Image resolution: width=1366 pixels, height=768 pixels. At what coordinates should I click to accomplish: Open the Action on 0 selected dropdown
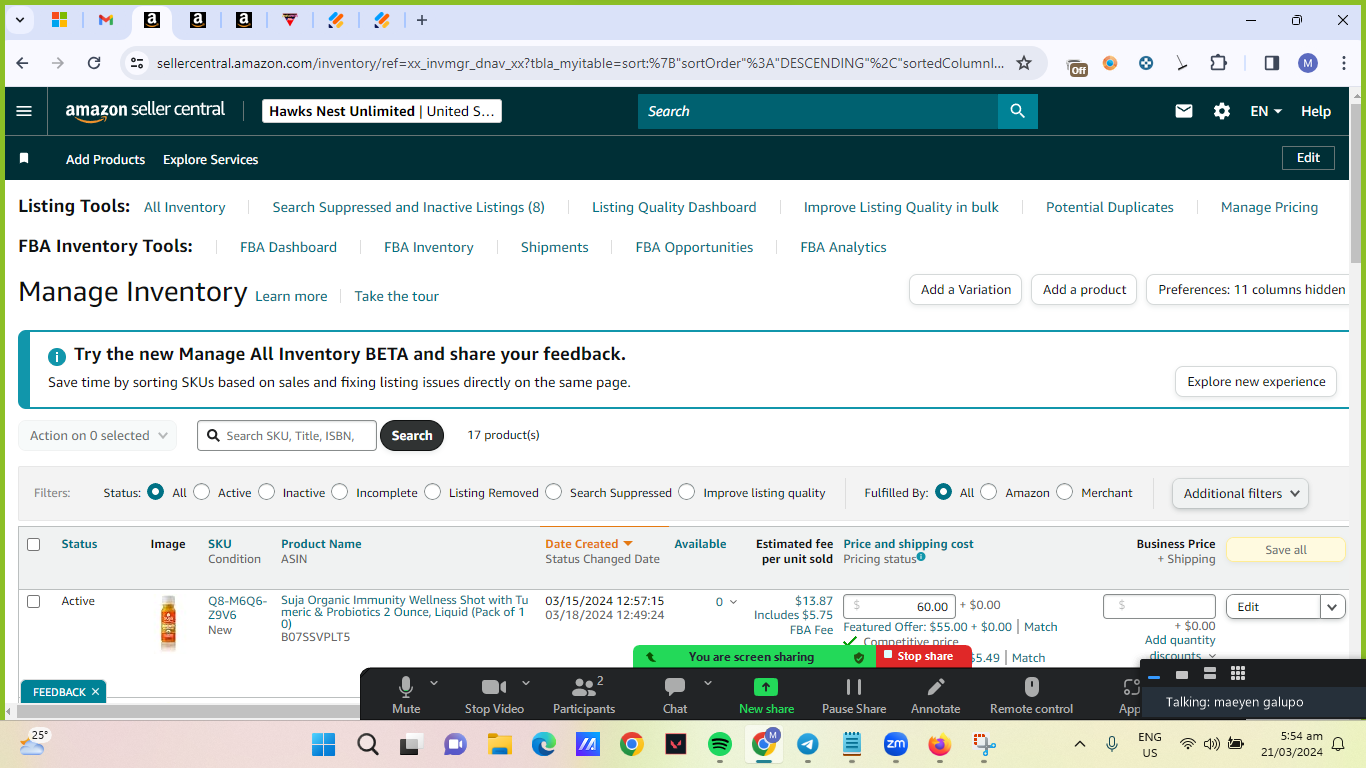[97, 436]
